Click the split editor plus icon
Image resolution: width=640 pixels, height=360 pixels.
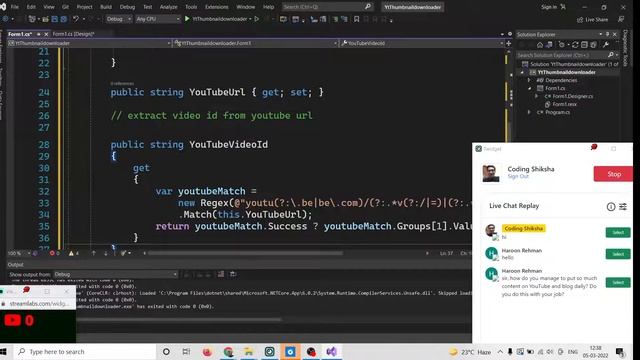tap(509, 43)
